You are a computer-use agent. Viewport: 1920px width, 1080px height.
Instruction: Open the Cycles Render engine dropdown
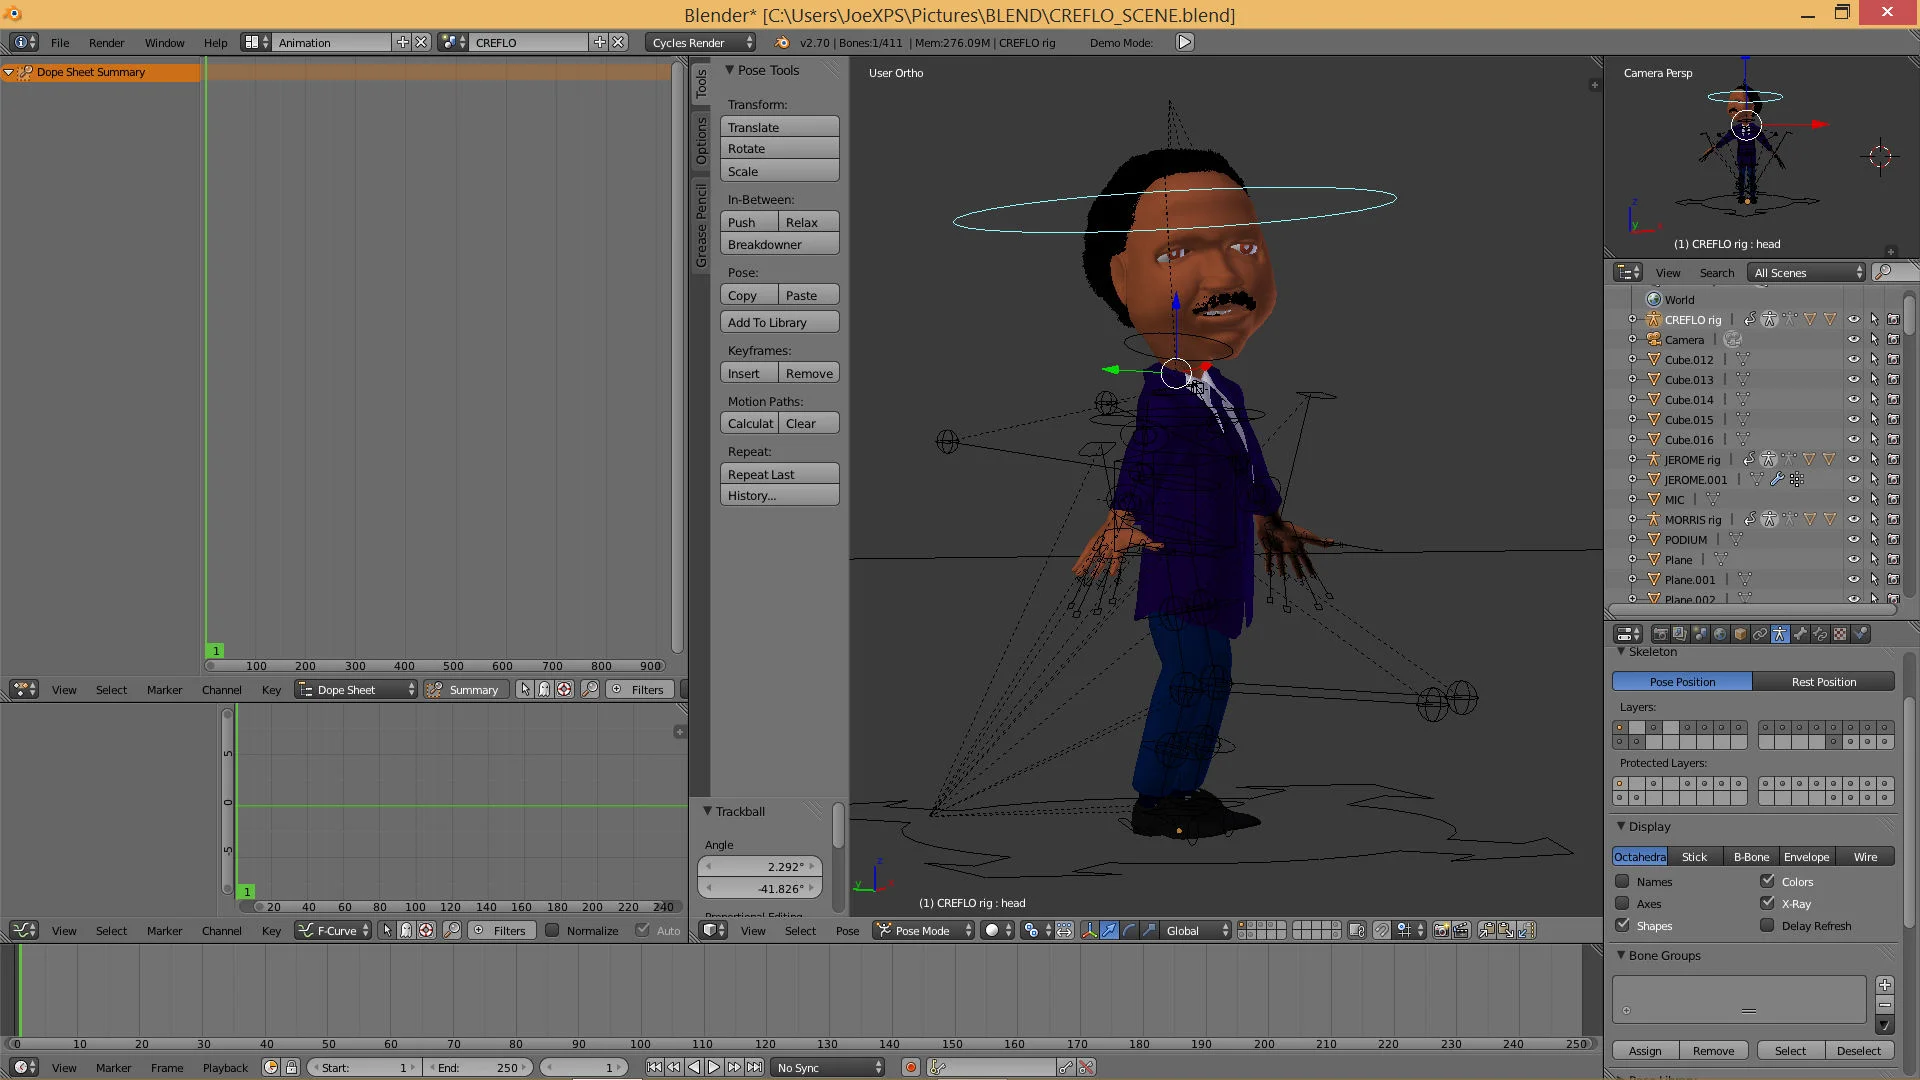tap(700, 43)
